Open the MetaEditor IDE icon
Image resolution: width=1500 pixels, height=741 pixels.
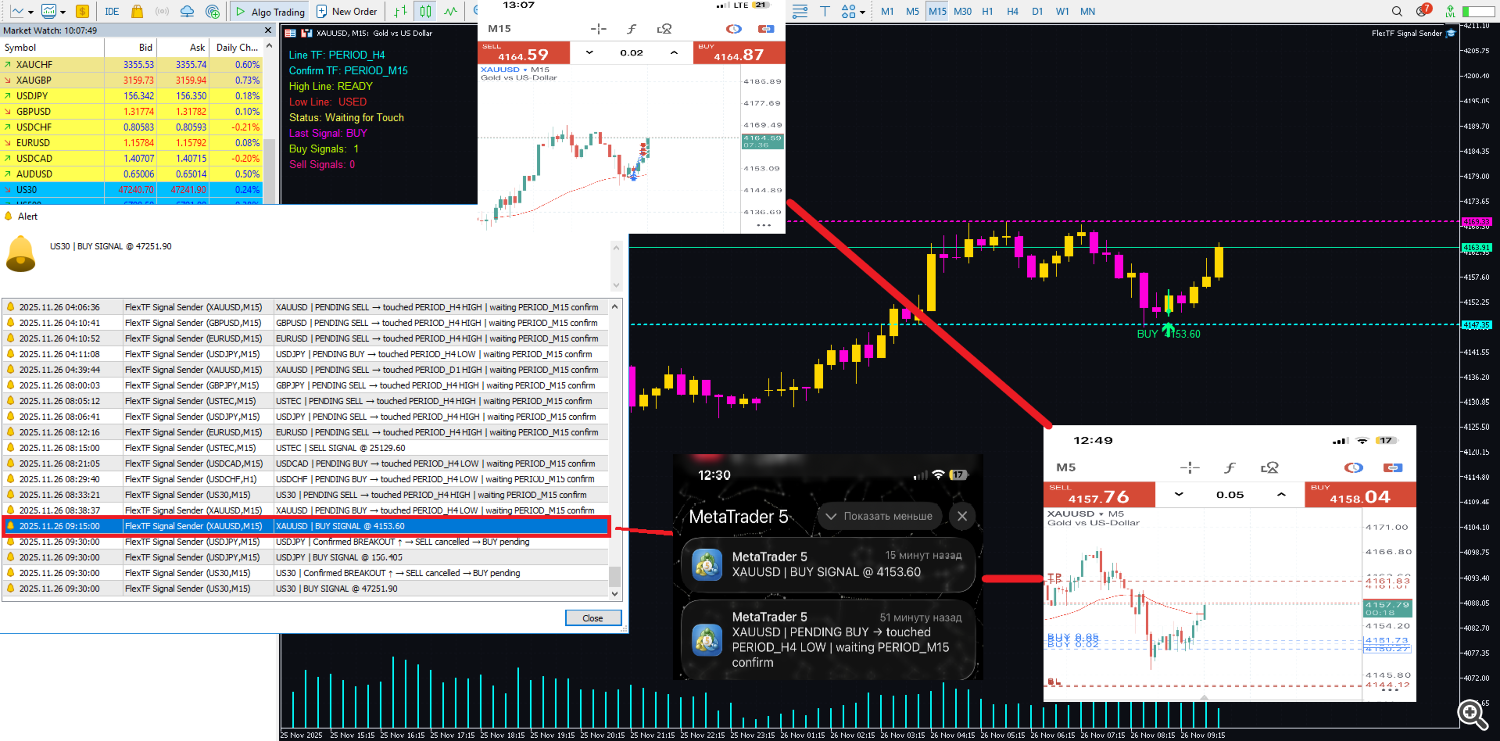pos(112,12)
